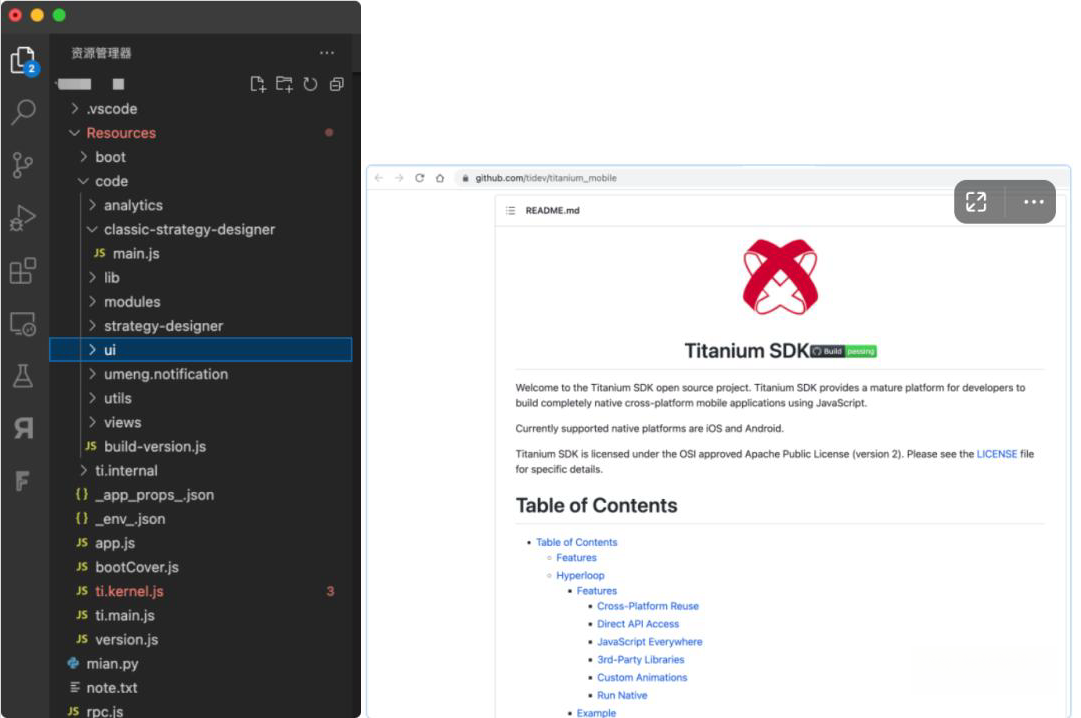Click the LICENSE link in README
Screen dimensions: 1081x718
pos(996,454)
